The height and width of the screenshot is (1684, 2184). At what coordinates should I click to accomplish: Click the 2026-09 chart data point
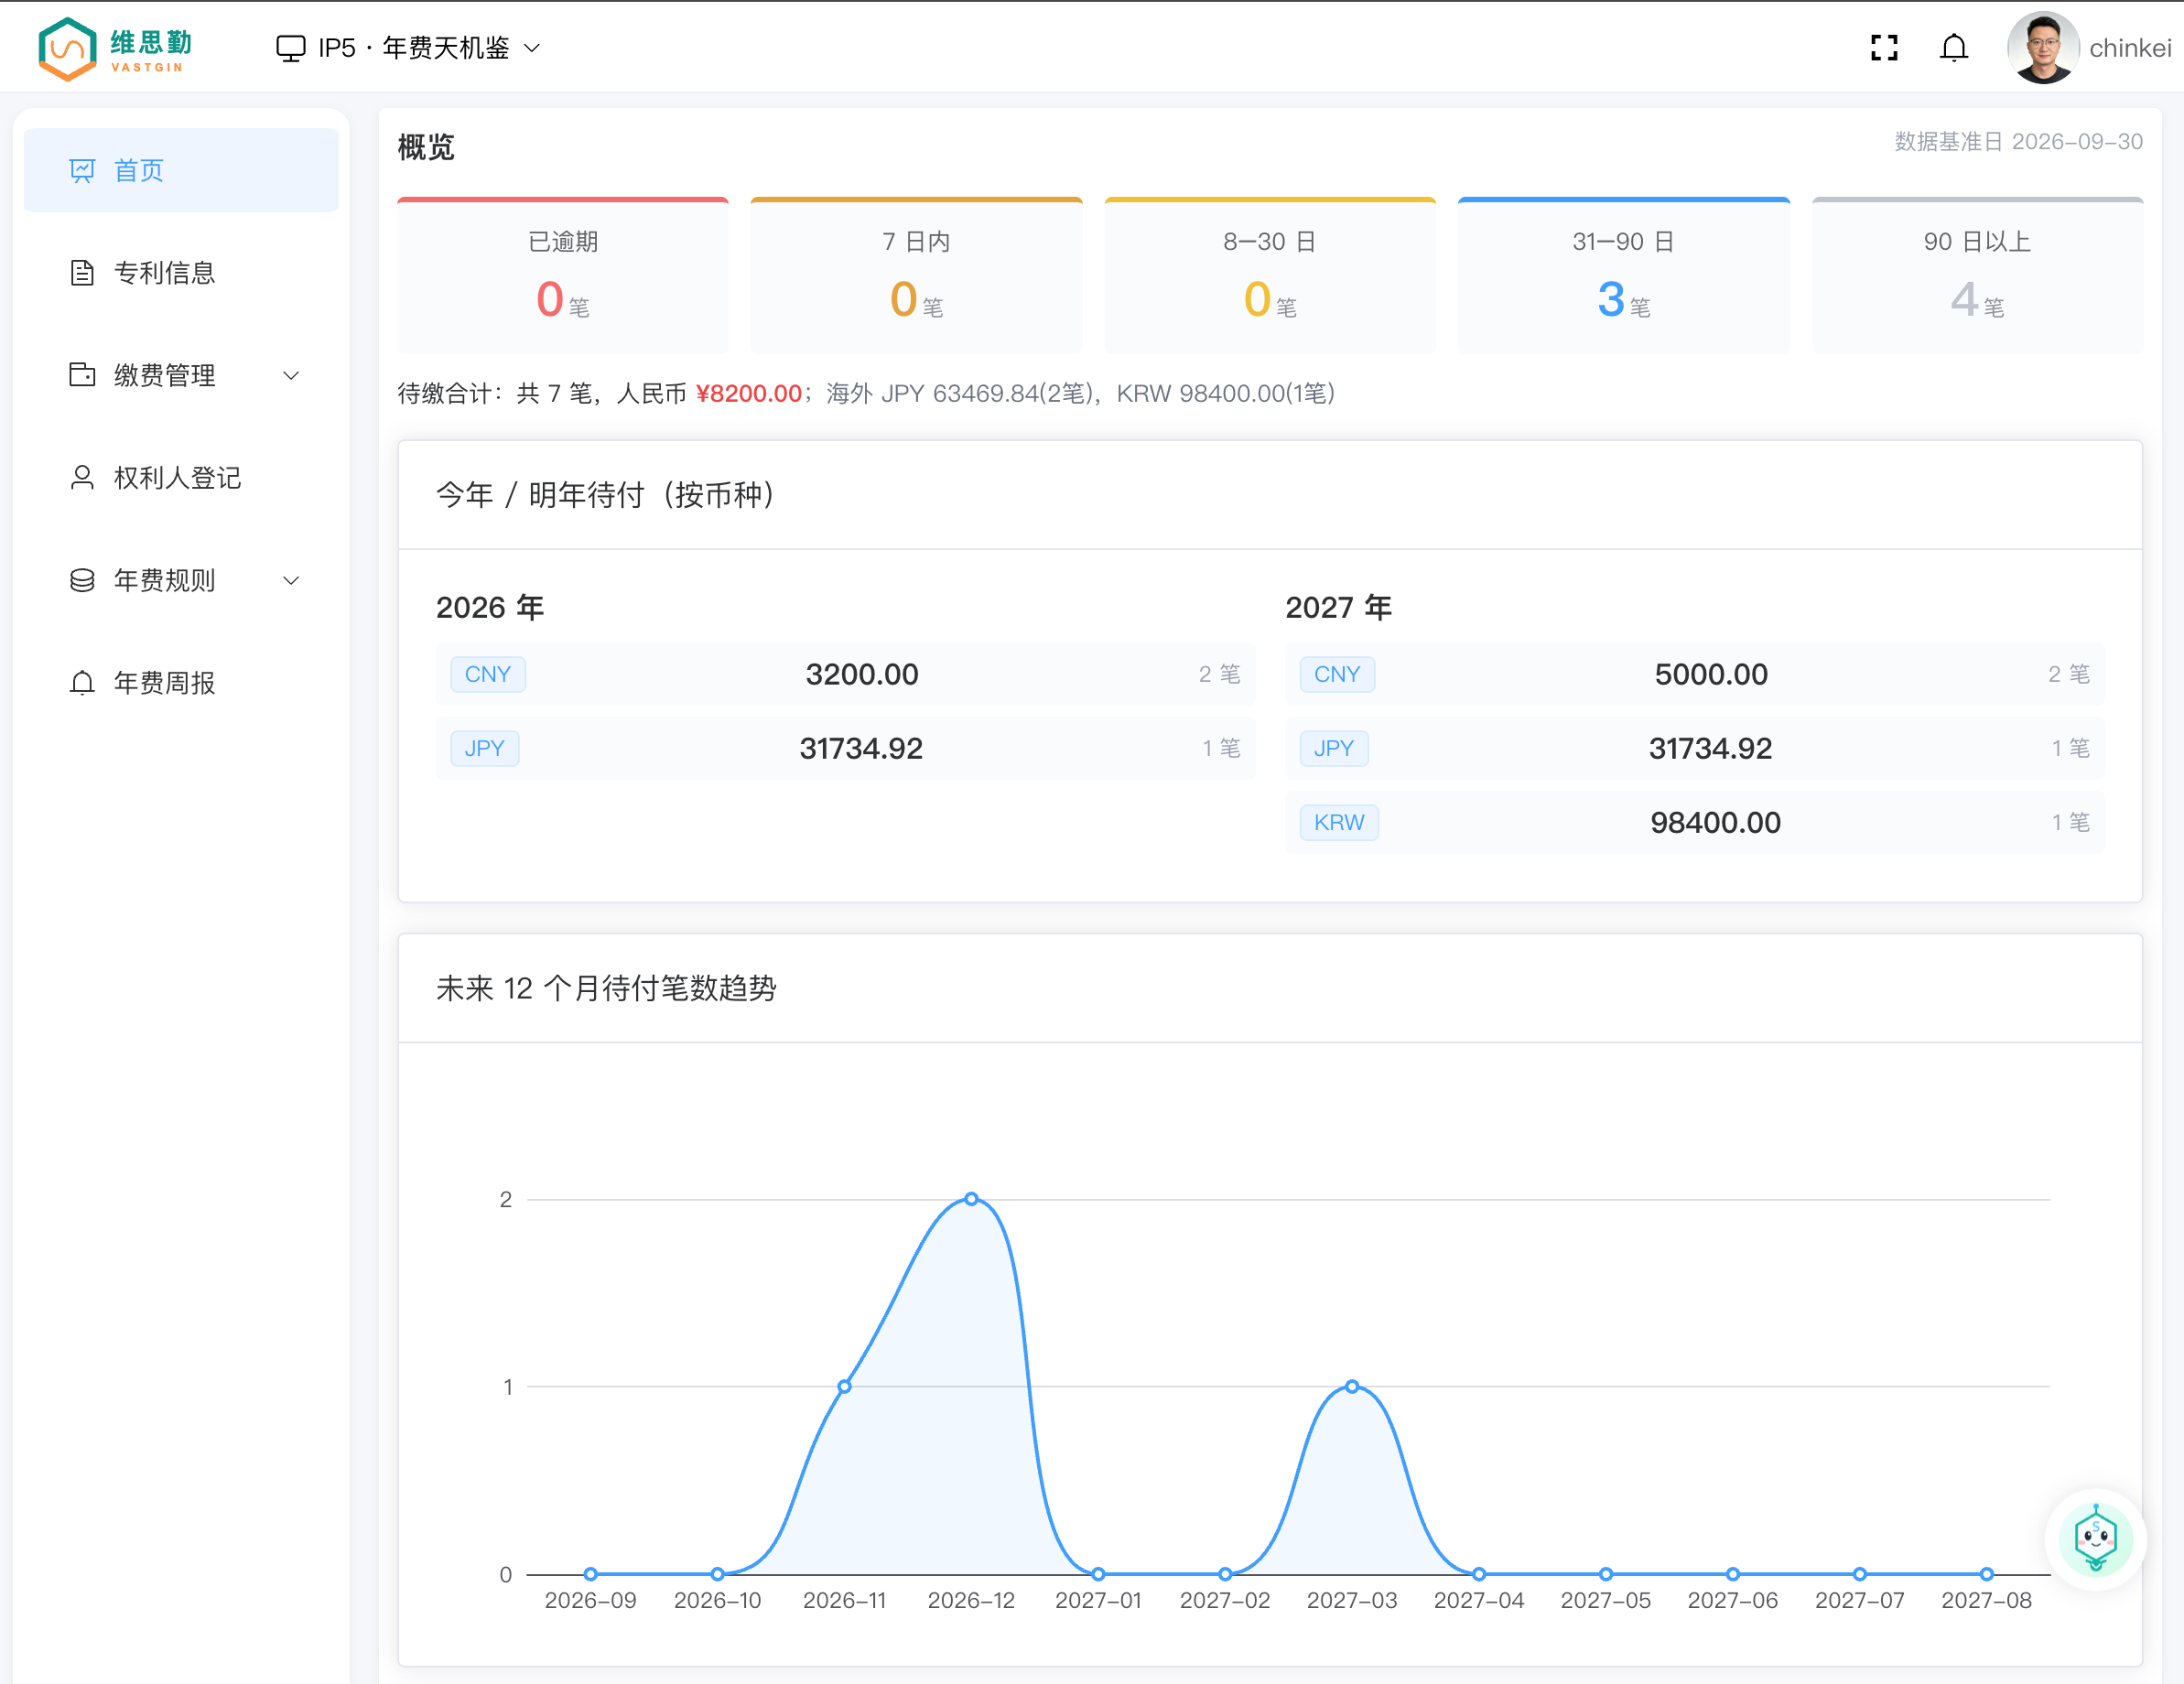coord(591,1574)
